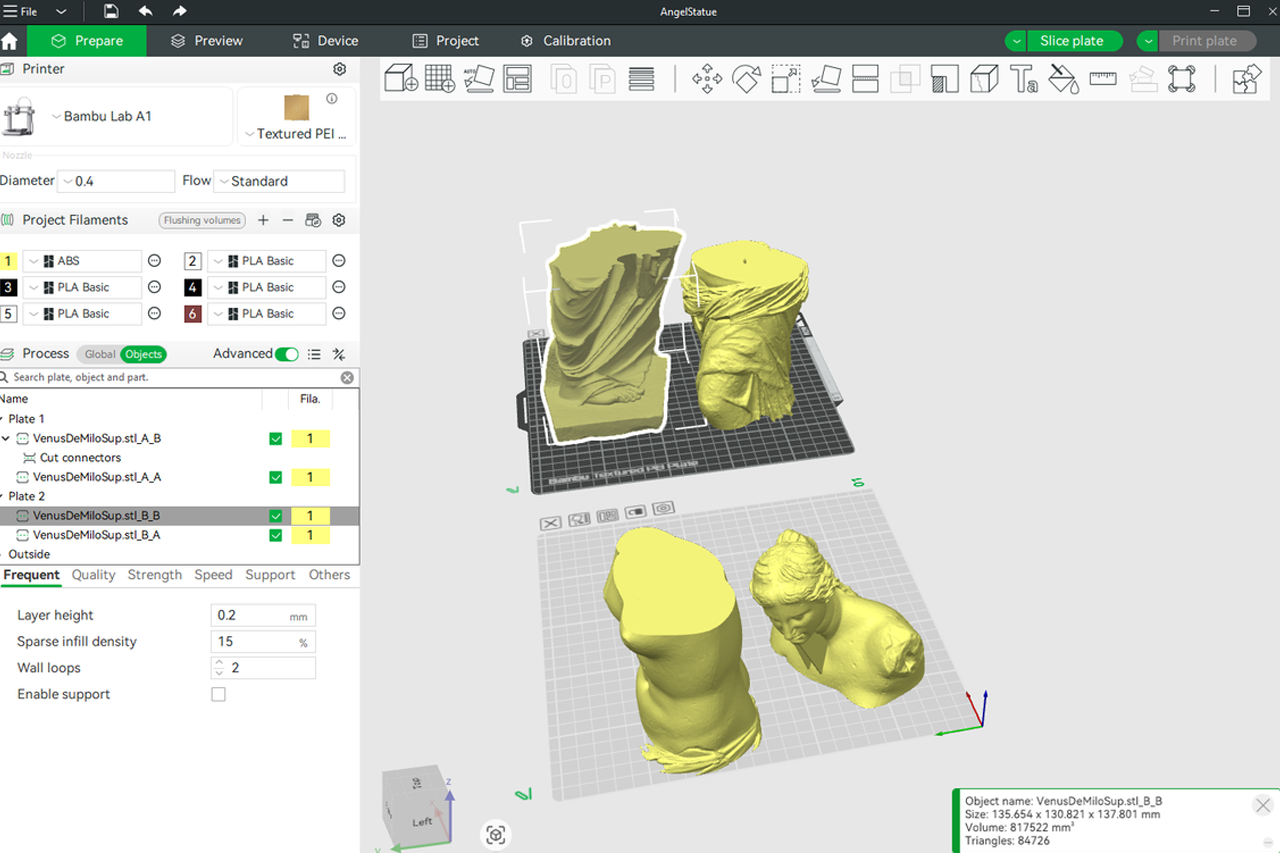Screen dimensions: 1280x853
Task: Open the Variable layer height tool
Action: point(641,79)
